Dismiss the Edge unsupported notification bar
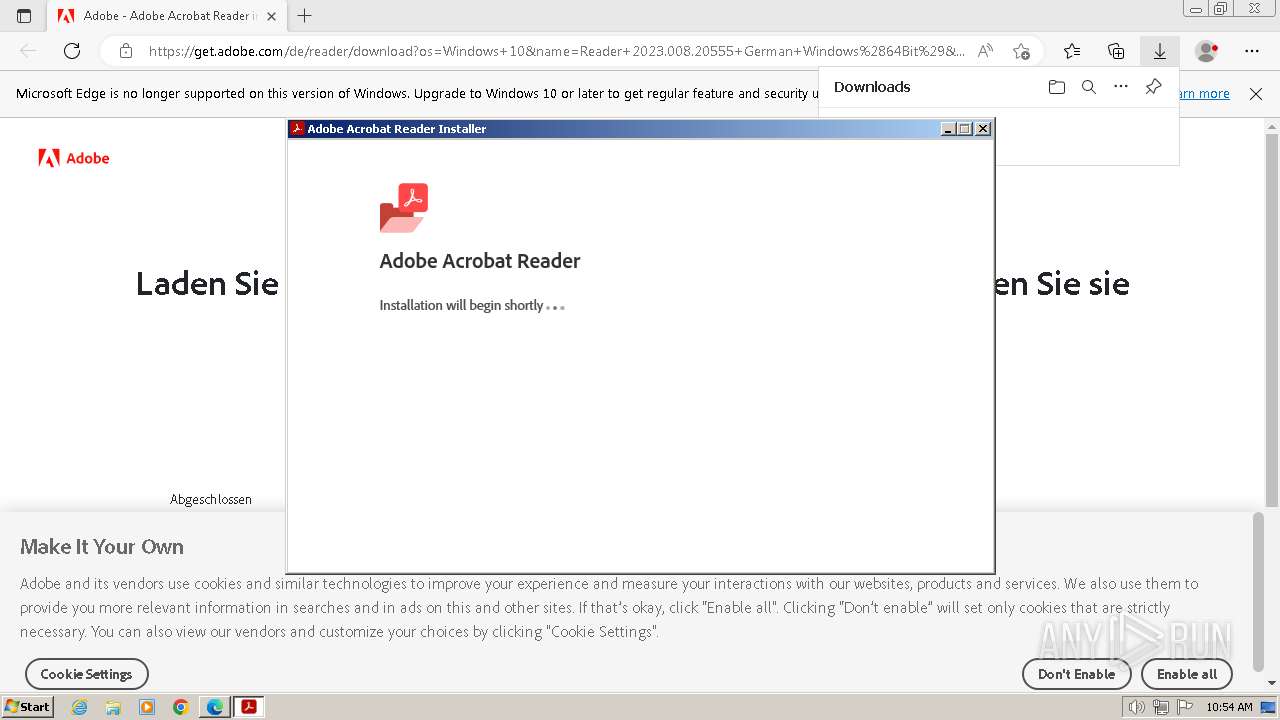Image resolution: width=1280 pixels, height=720 pixels. (1256, 94)
